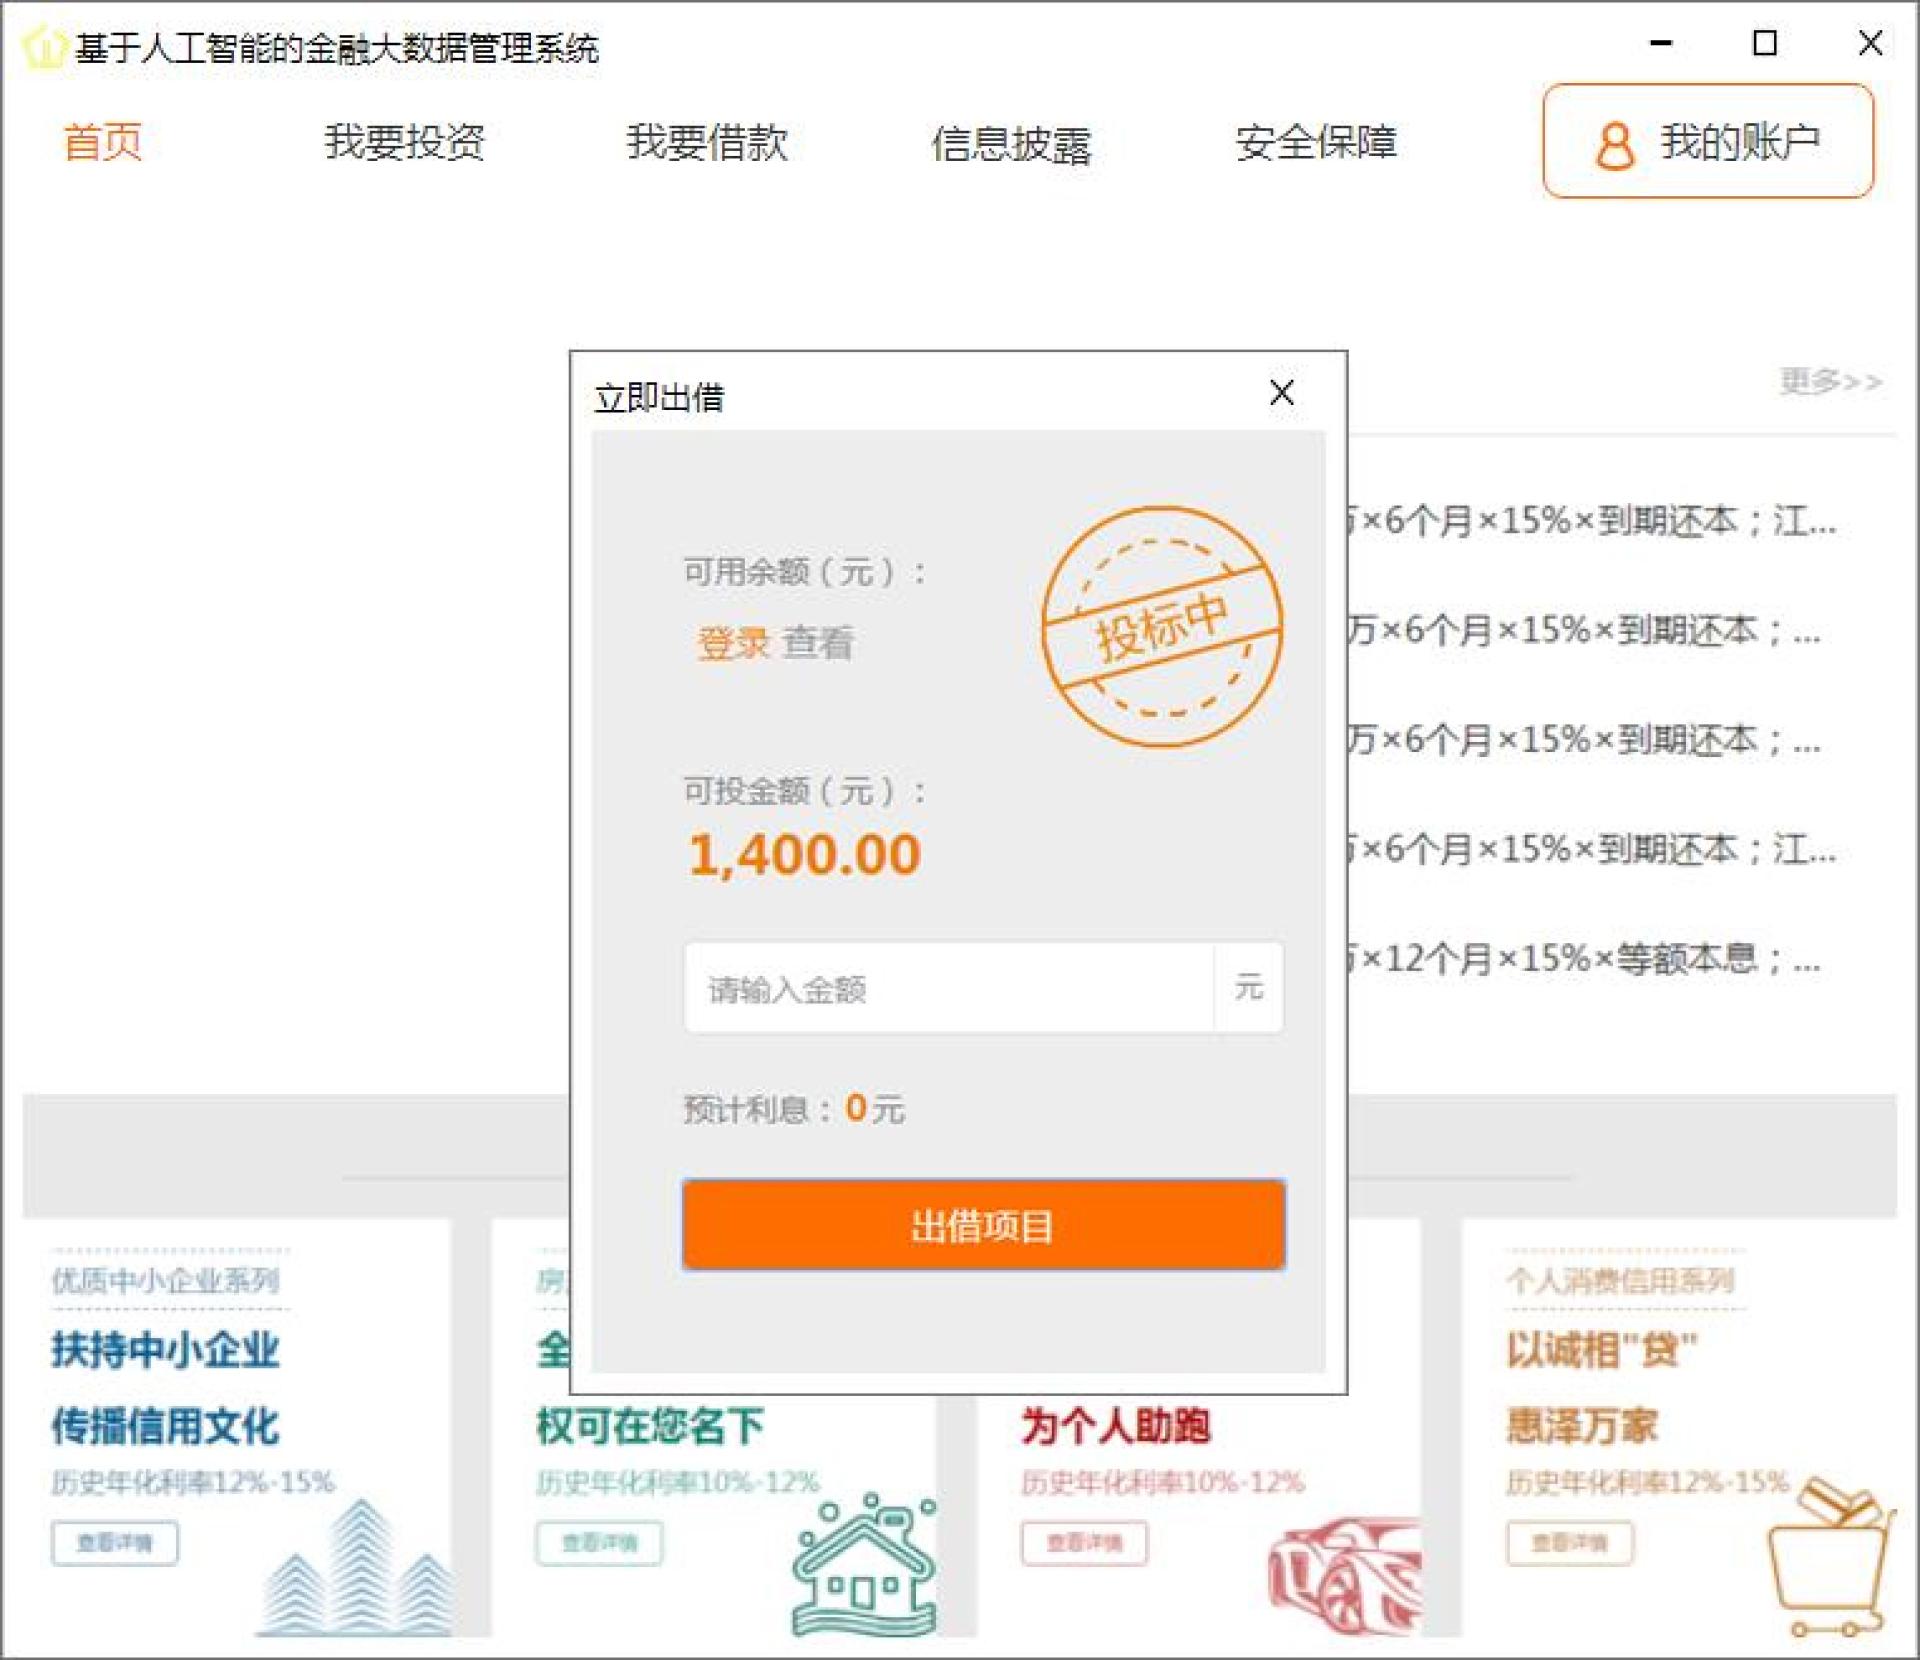Click the house illustration icon

[865, 1565]
